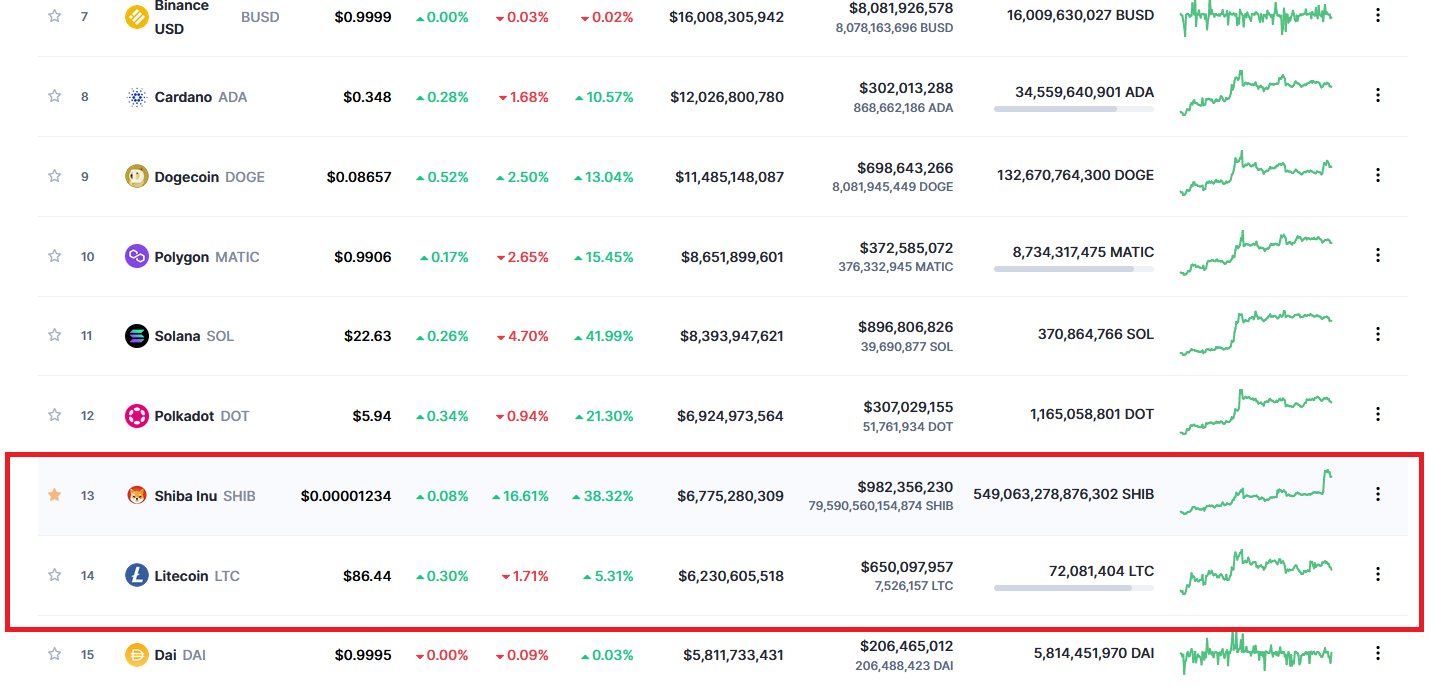Open Dogecoin's 7-day sparkline chart
The height and width of the screenshot is (693, 1436).
pos(1256,173)
